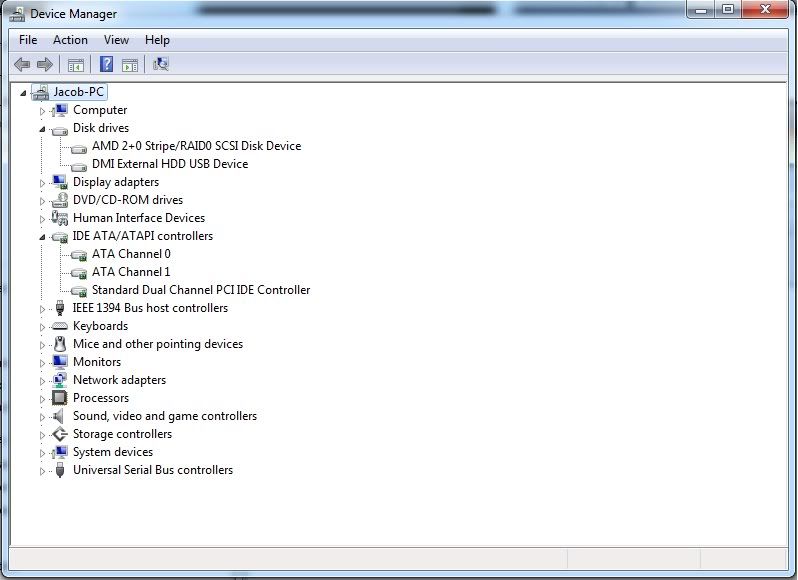This screenshot has width=798, height=580.
Task: Collapse the IDE ATA/ATAPI controllers category
Action: tap(42, 237)
